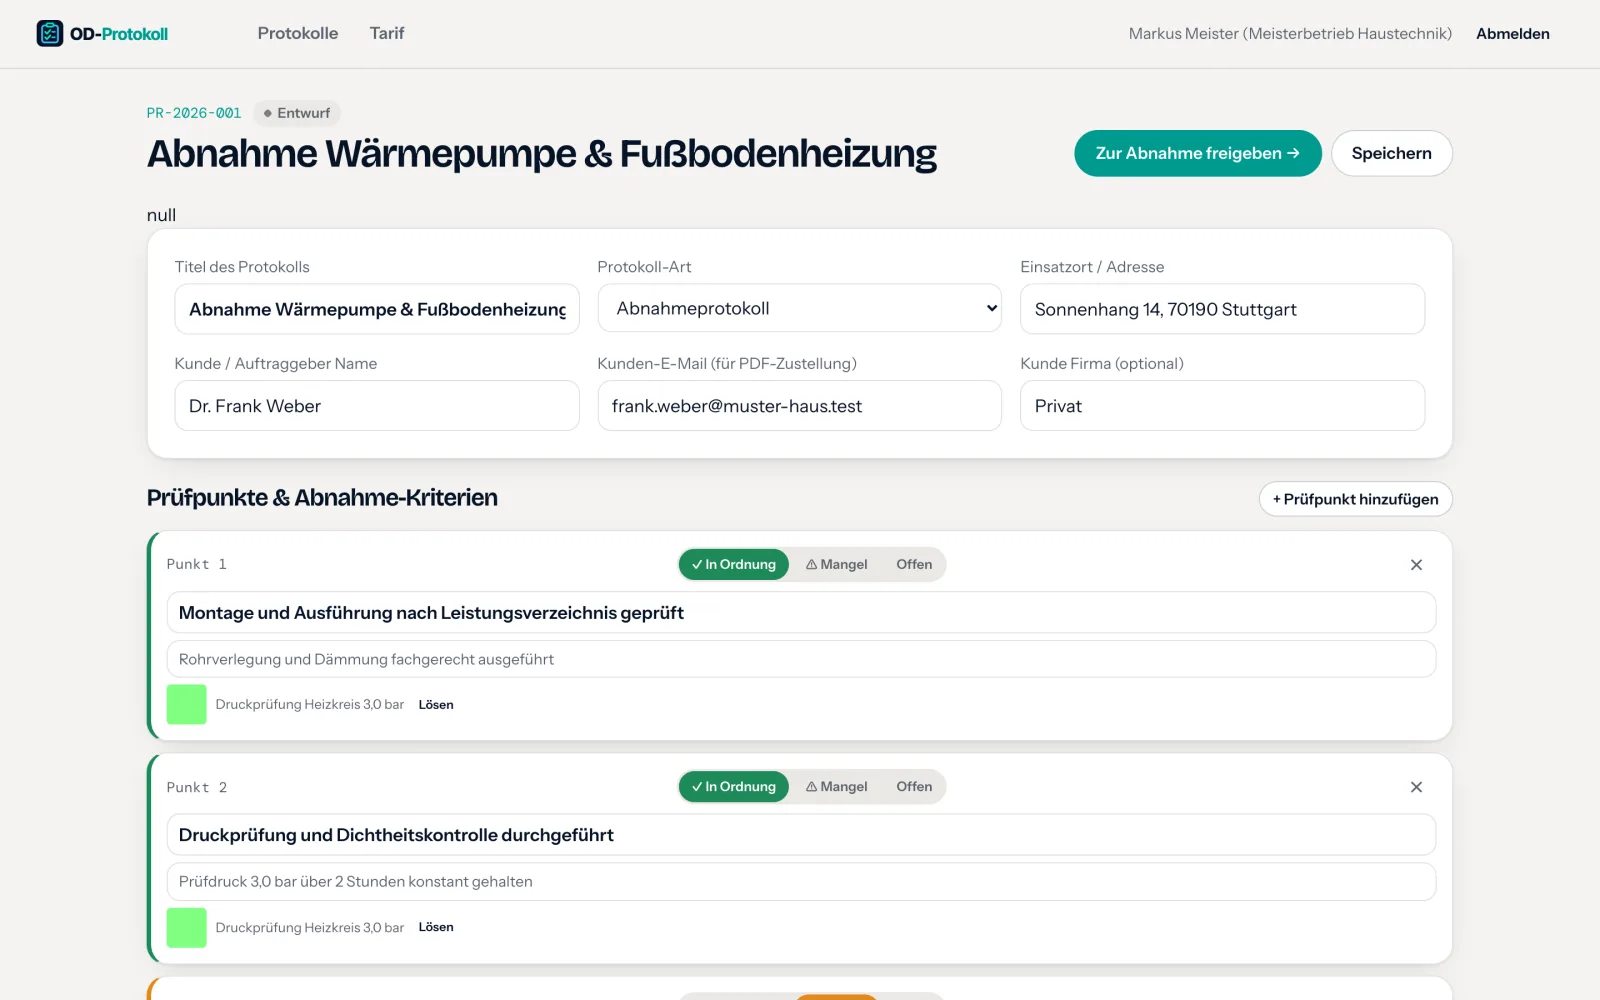Mark Punkt 2 as Mangel
Screen dimensions: 1600x1000
coord(837,787)
